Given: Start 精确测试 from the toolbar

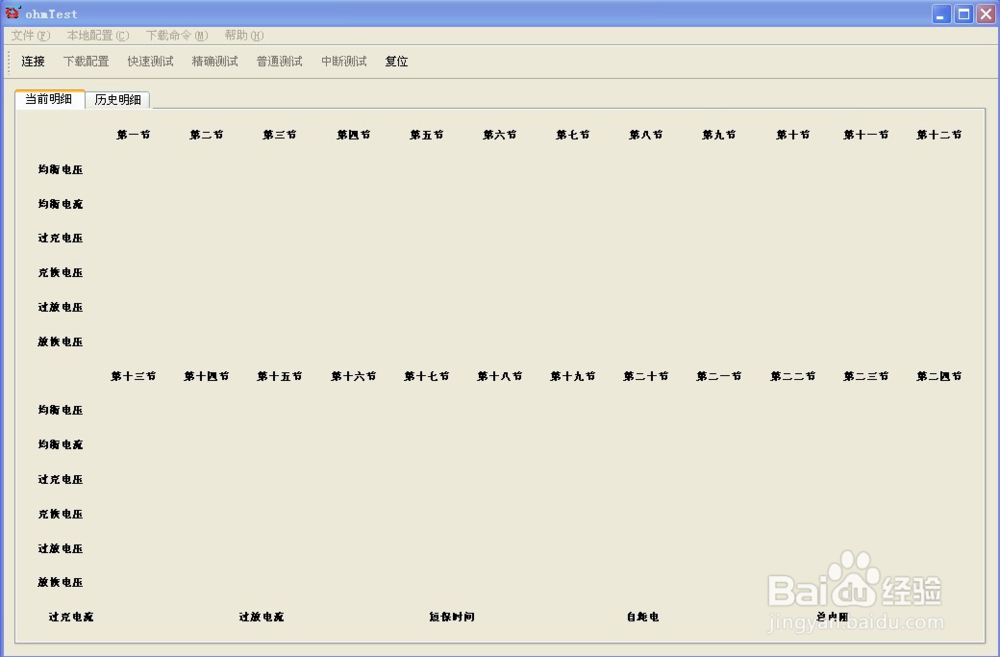Looking at the screenshot, I should [x=215, y=61].
